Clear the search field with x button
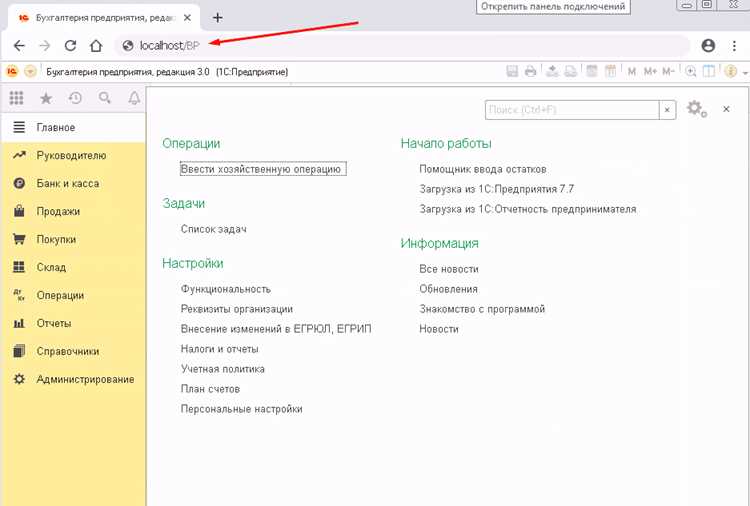Image resolution: width=750 pixels, height=506 pixels. [667, 110]
